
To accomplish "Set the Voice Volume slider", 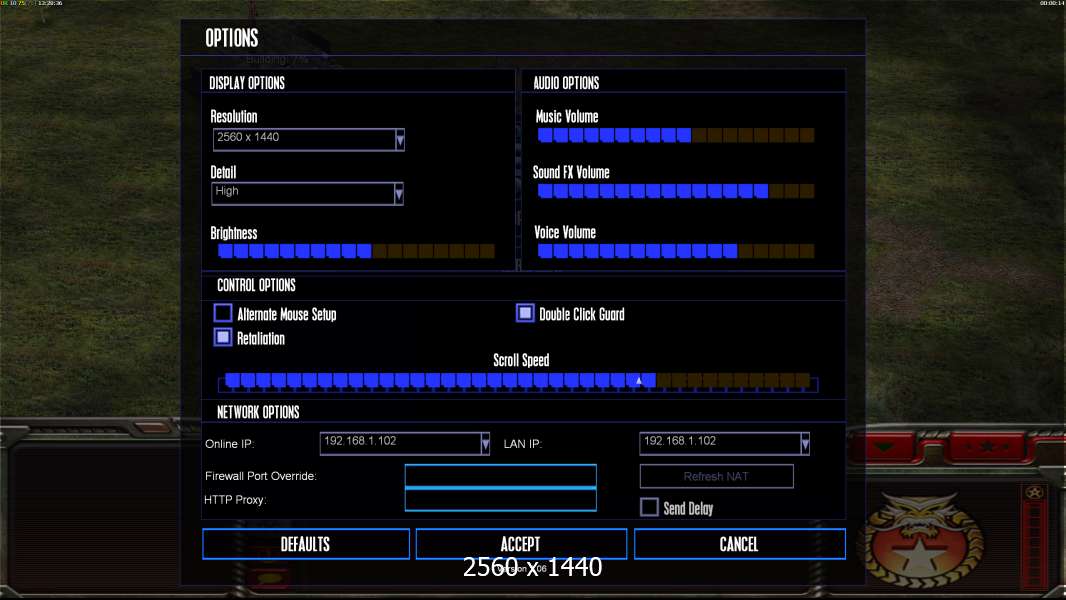I will pyautogui.click(x=676, y=251).
